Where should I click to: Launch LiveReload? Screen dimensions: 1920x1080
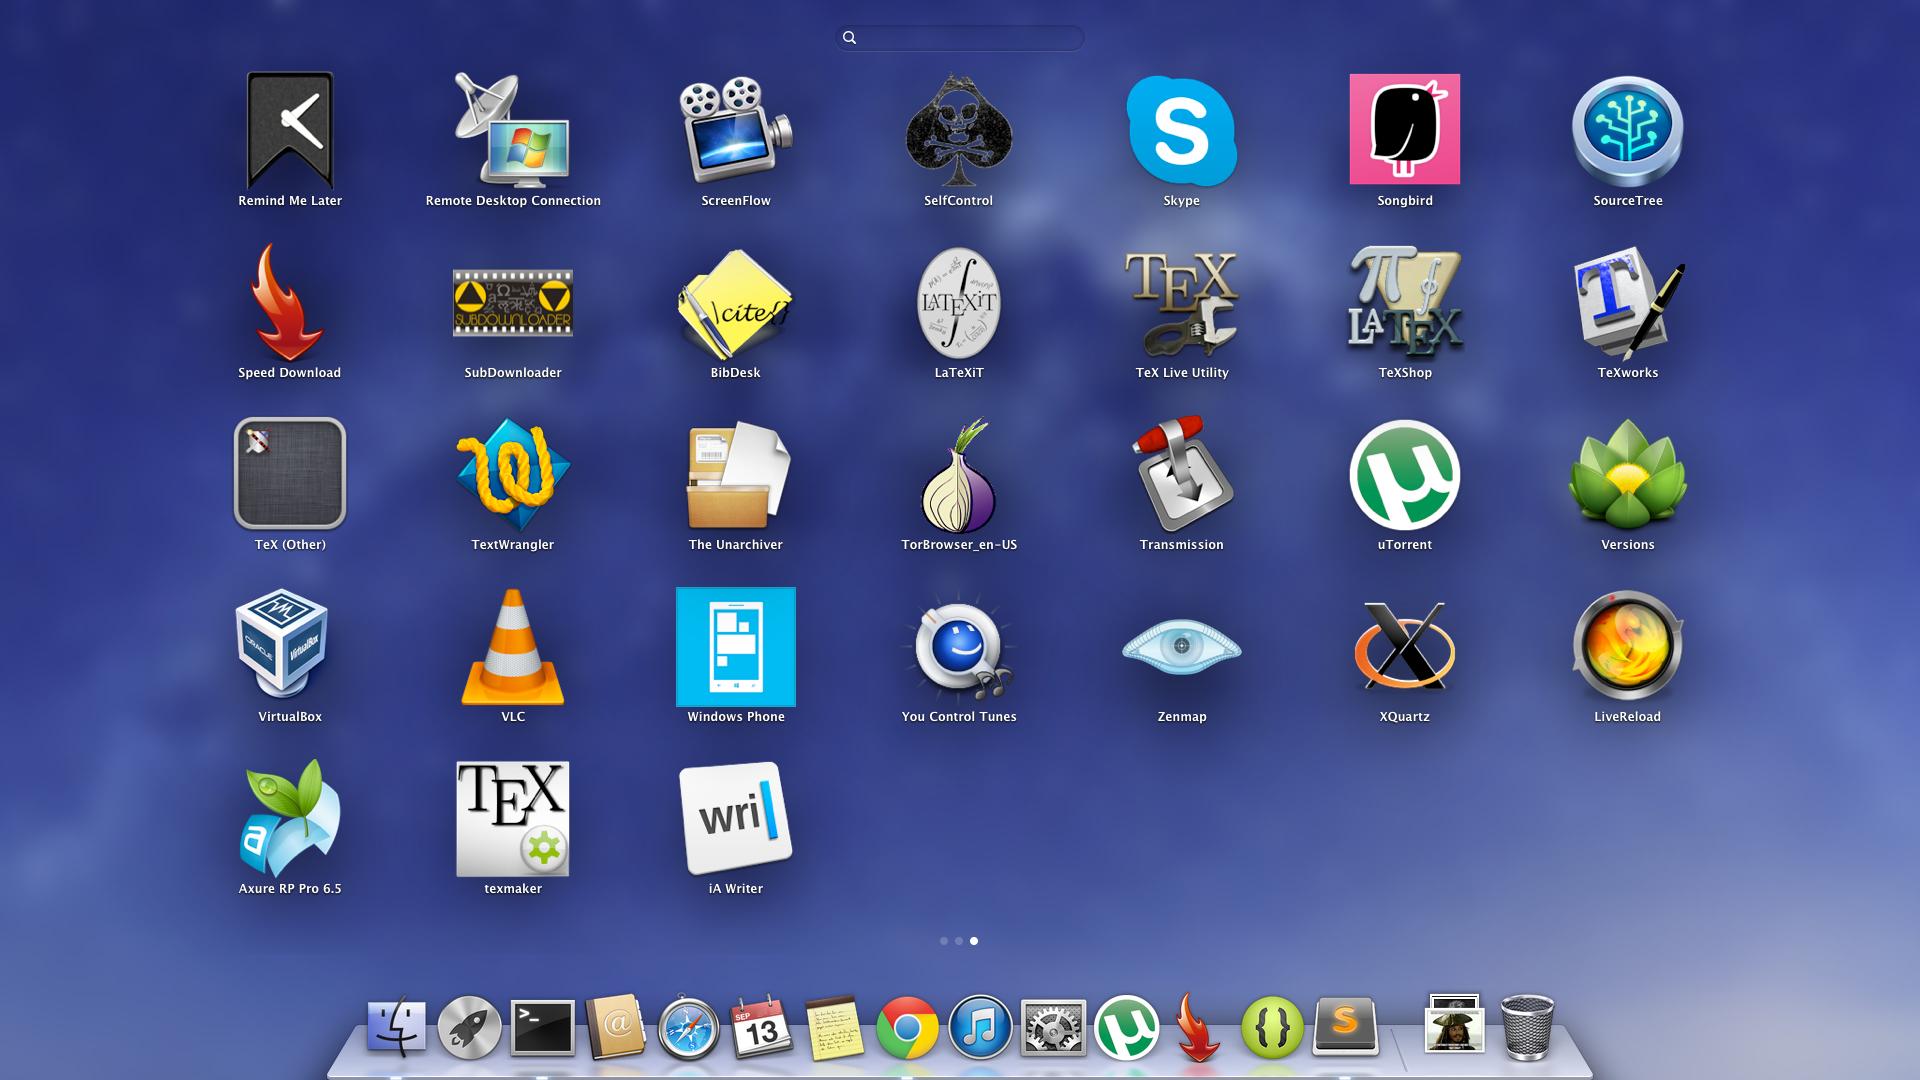(1628, 646)
